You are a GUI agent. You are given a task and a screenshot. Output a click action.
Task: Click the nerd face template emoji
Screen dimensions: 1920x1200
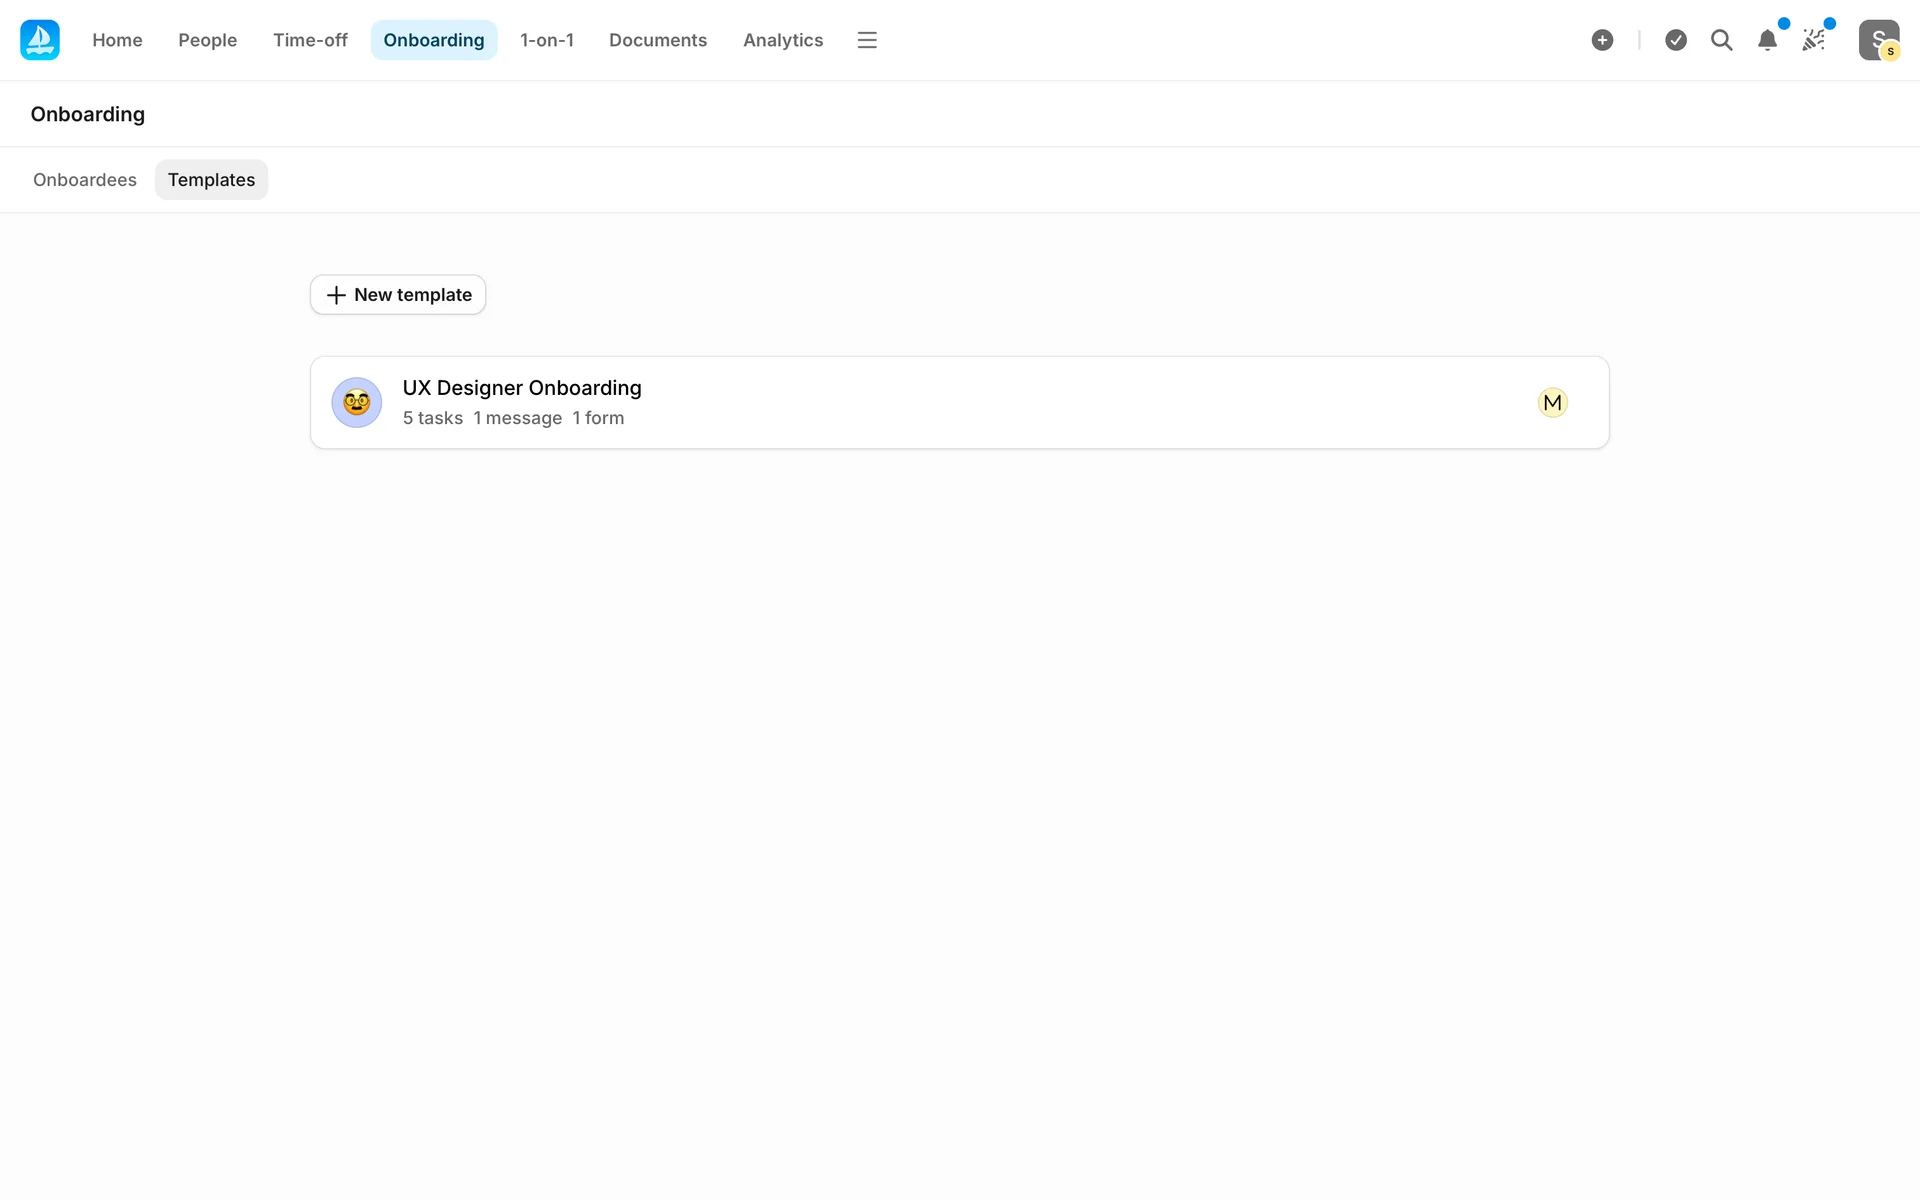357,403
